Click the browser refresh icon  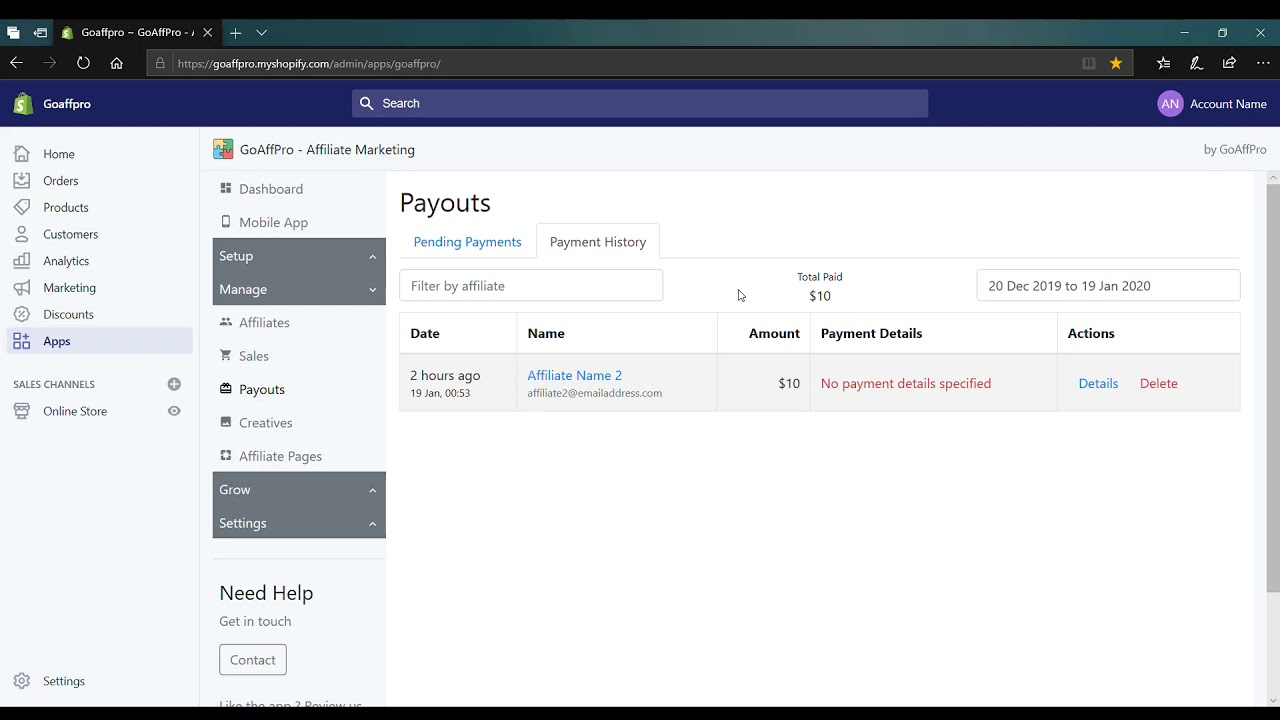pos(83,63)
